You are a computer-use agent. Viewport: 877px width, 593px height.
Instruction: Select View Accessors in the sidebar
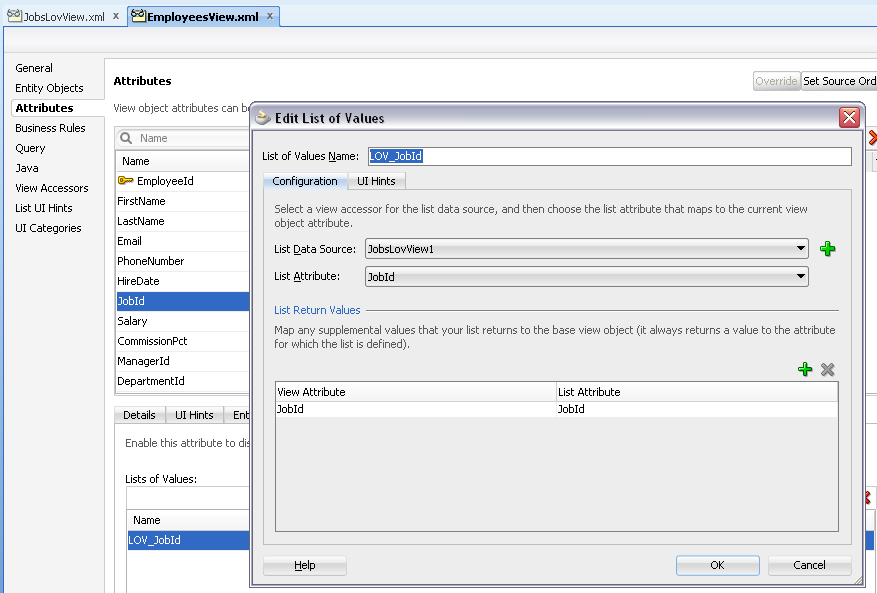[52, 188]
